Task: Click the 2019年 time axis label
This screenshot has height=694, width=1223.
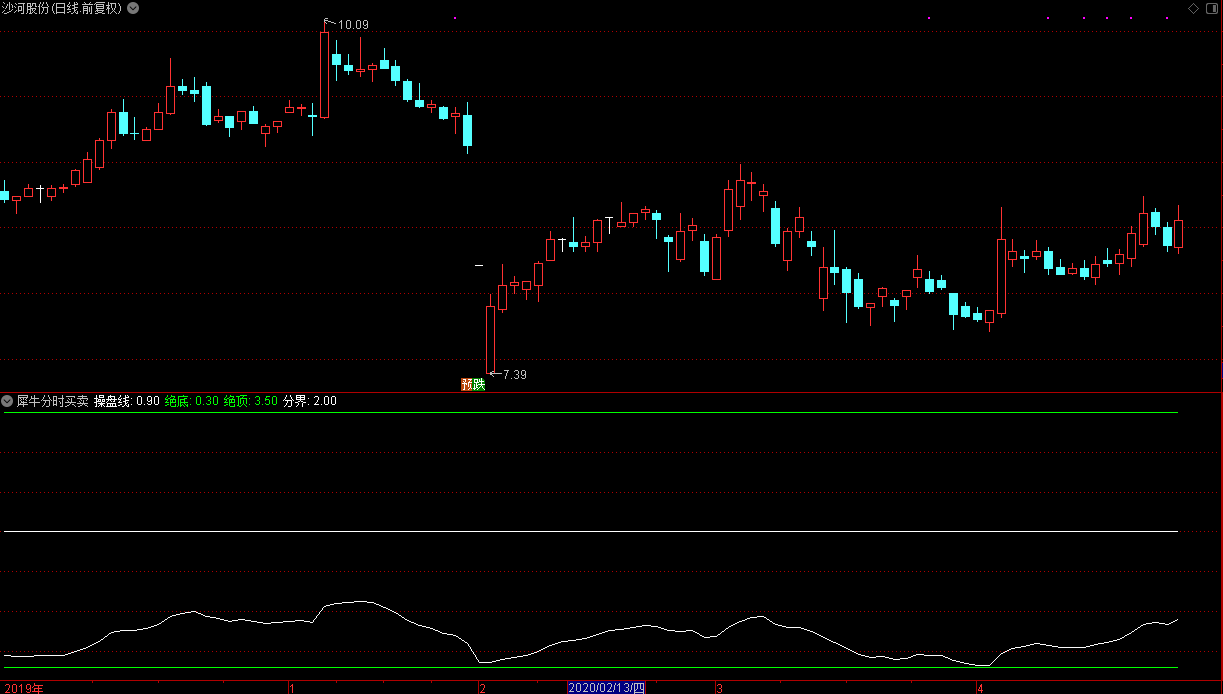Action: [23, 688]
